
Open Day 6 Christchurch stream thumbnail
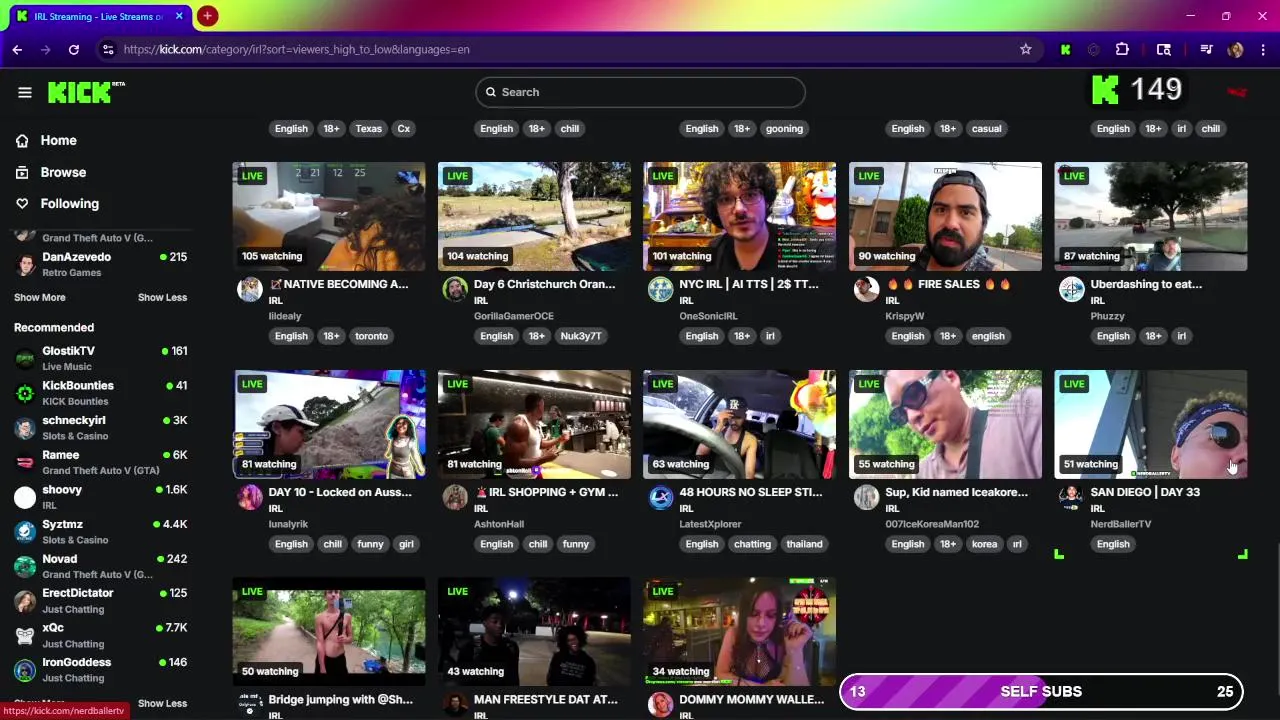pos(534,216)
